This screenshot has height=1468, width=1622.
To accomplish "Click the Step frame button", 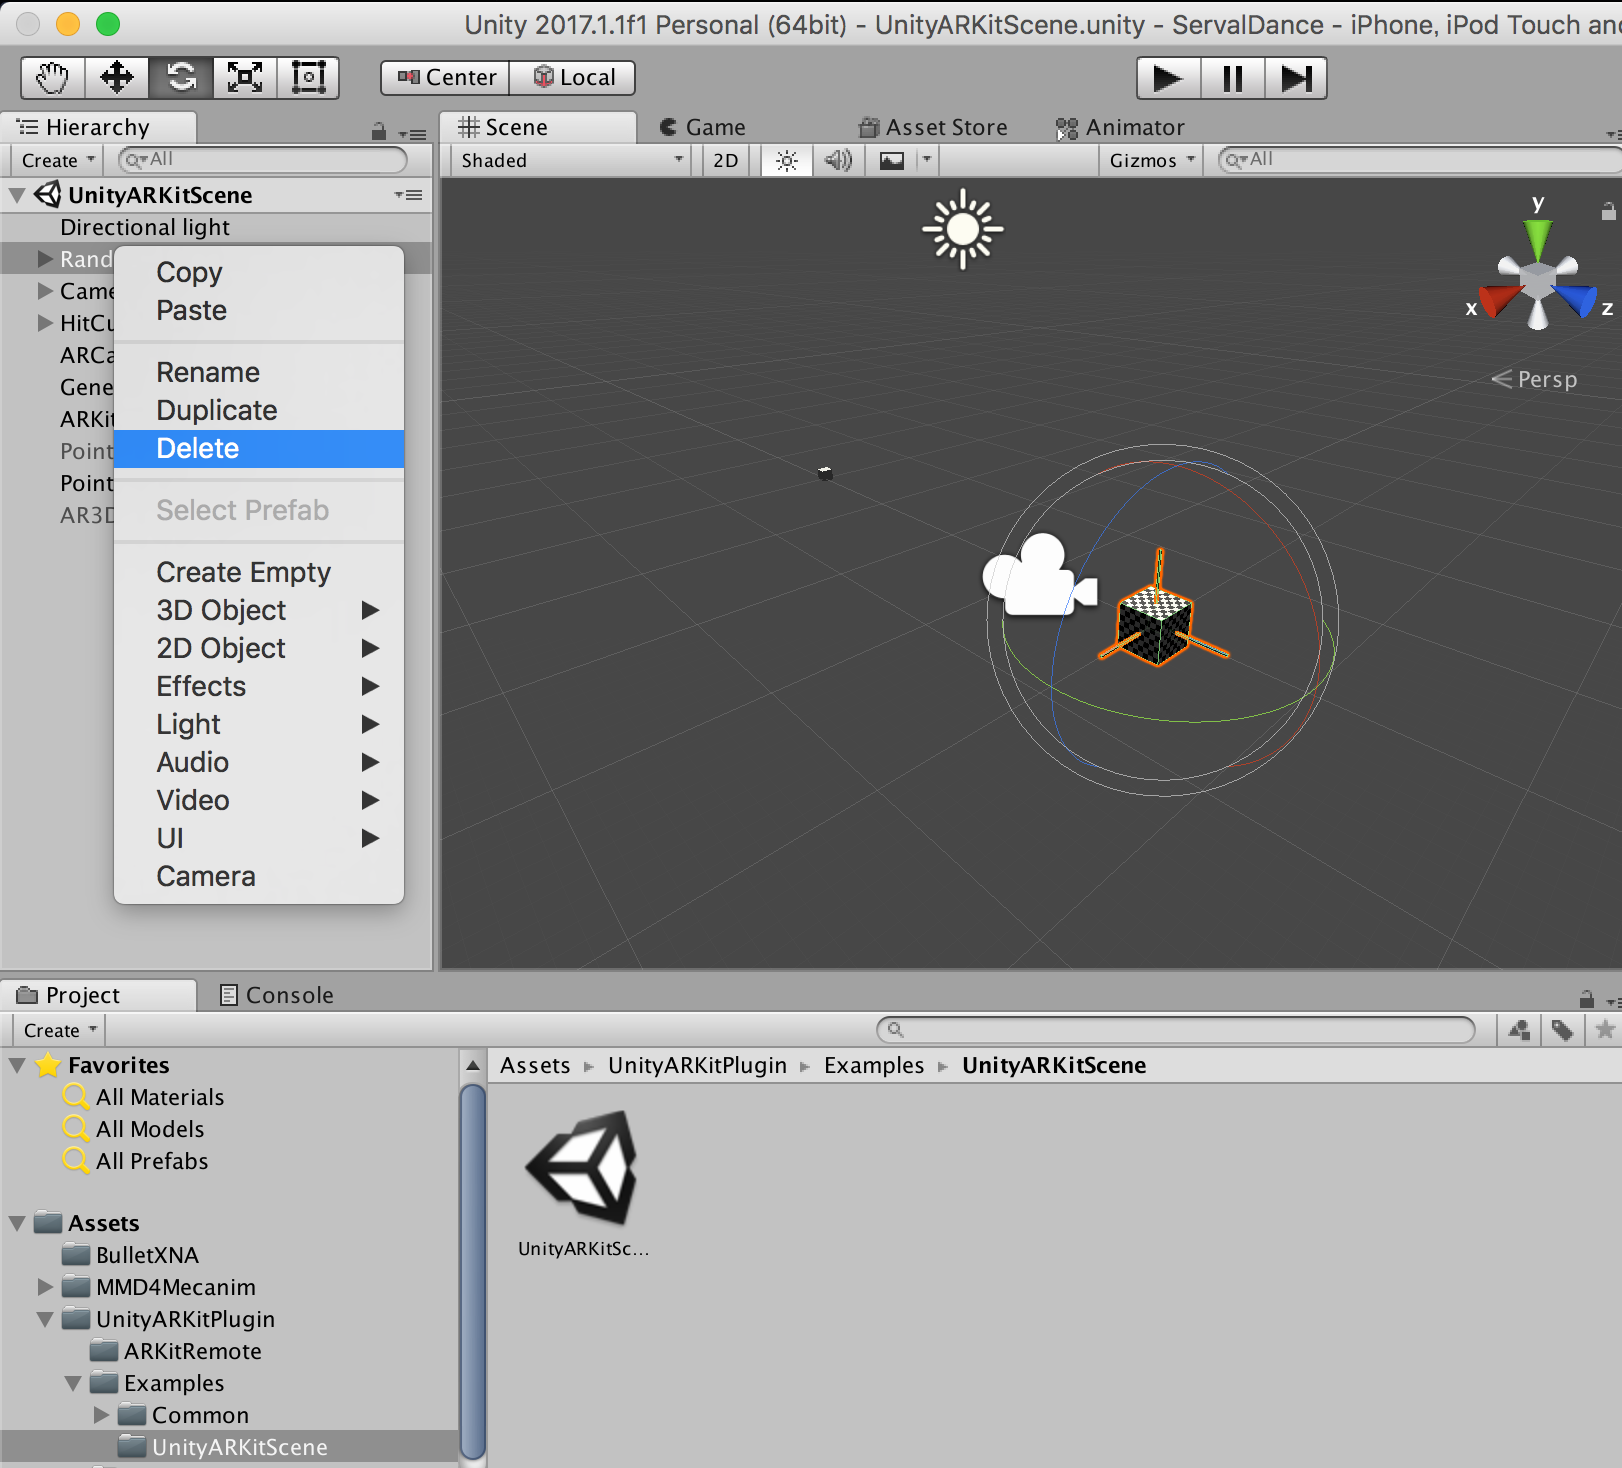I will 1296,78.
